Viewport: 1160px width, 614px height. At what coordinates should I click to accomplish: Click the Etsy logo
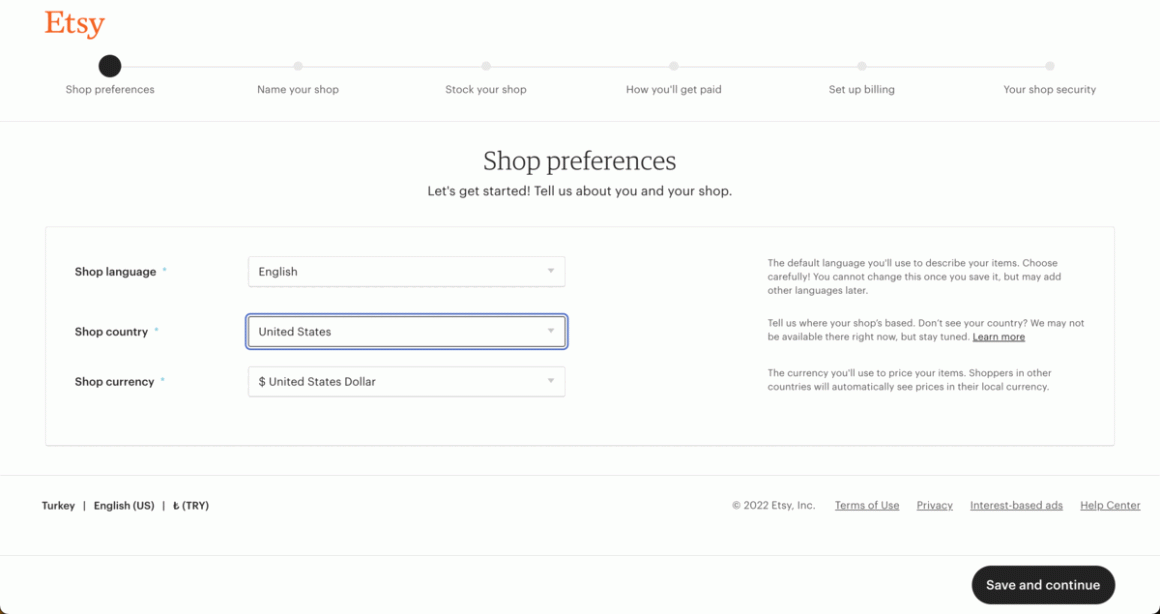pyautogui.click(x=74, y=22)
